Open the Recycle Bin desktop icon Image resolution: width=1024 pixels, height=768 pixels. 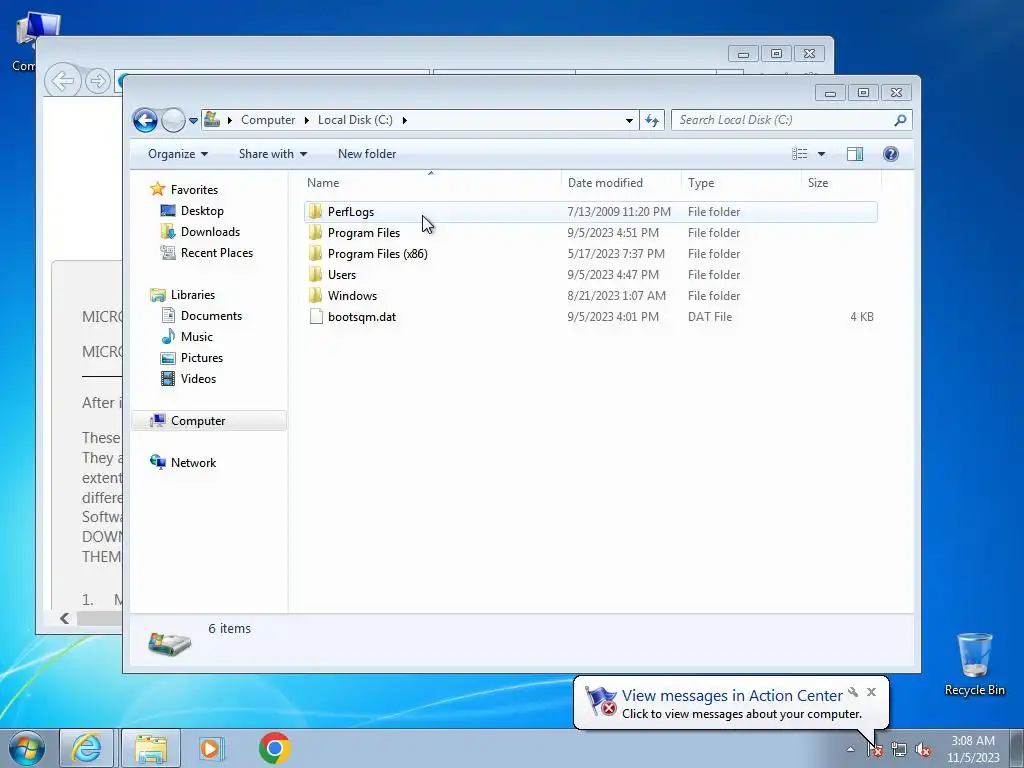click(974, 664)
